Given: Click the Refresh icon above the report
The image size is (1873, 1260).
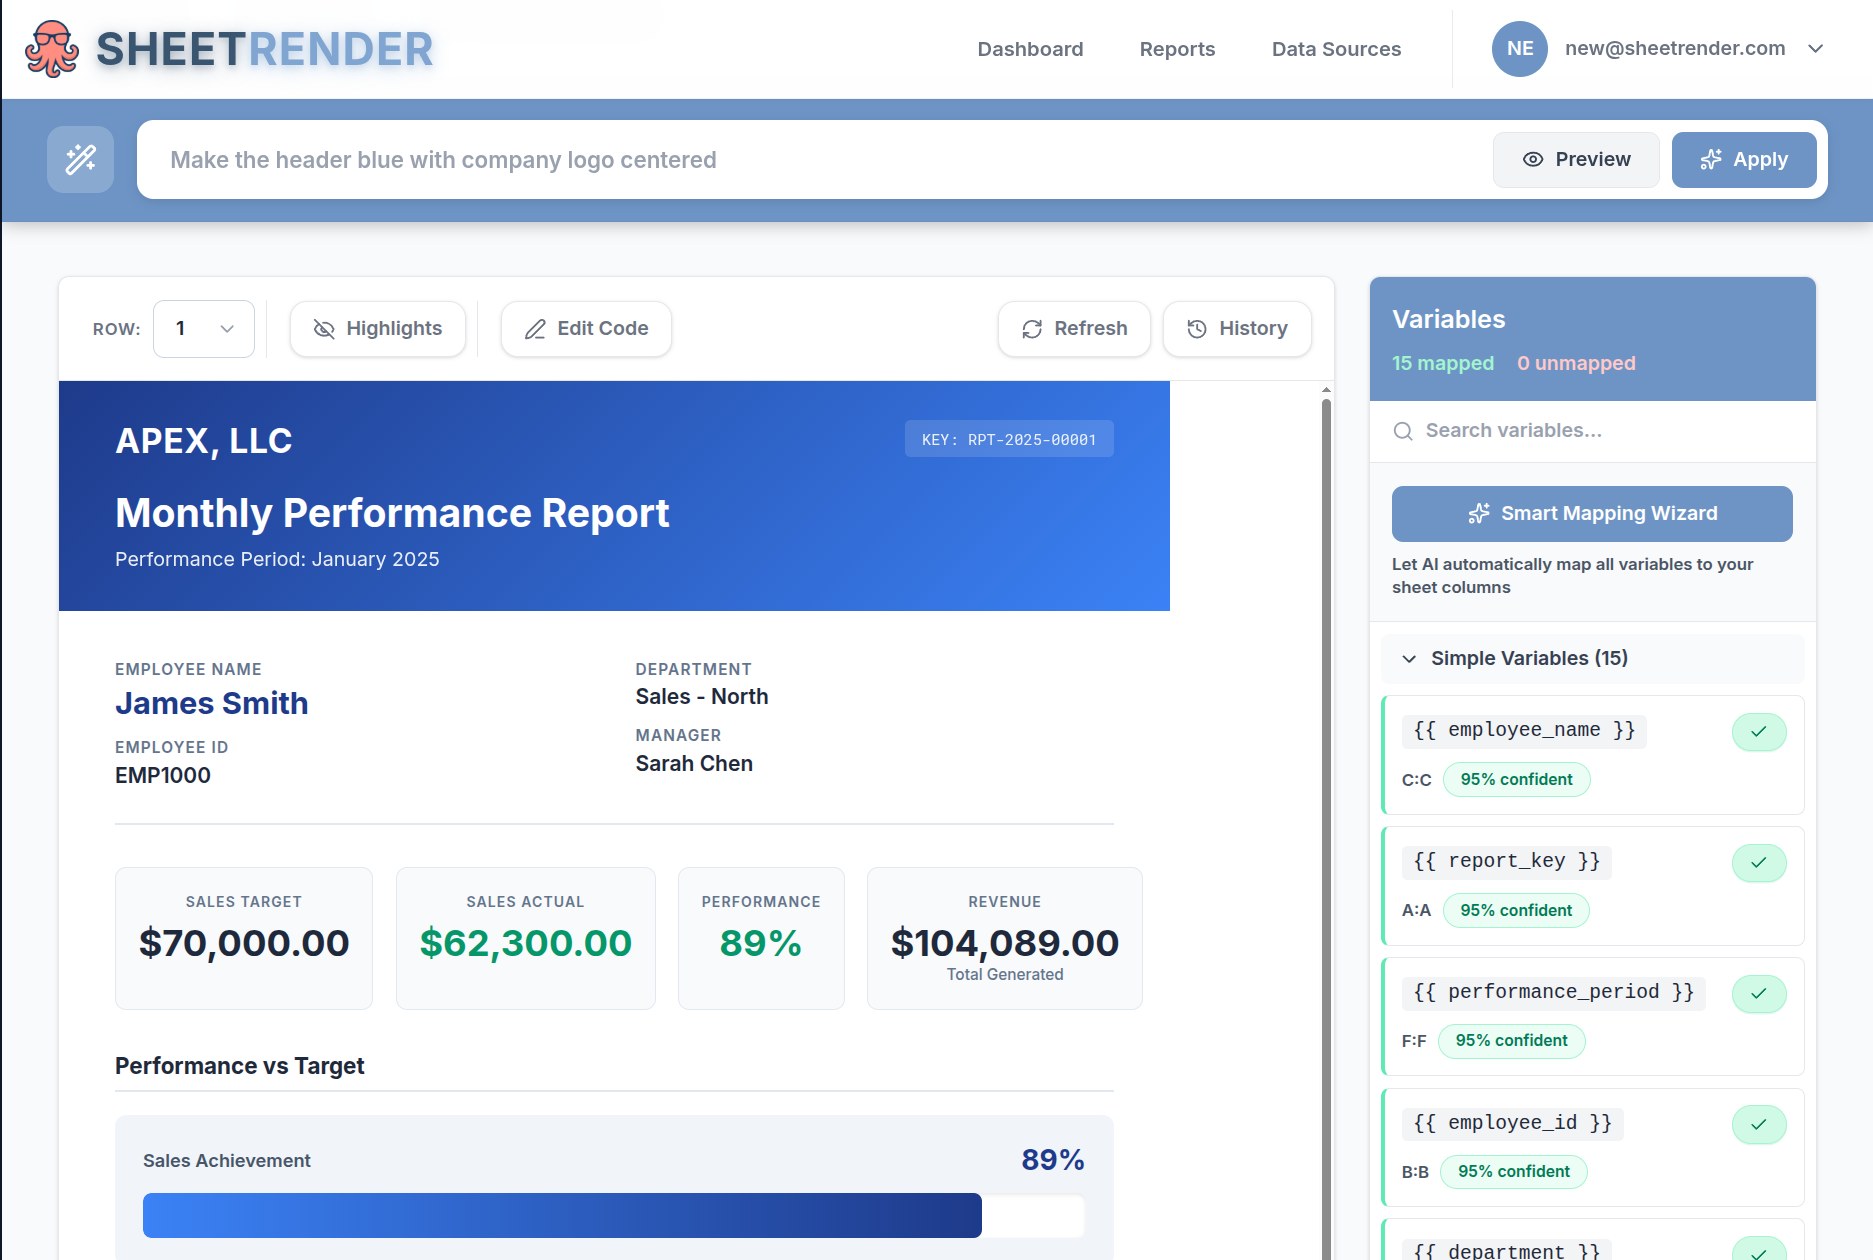Looking at the screenshot, I should point(1032,329).
